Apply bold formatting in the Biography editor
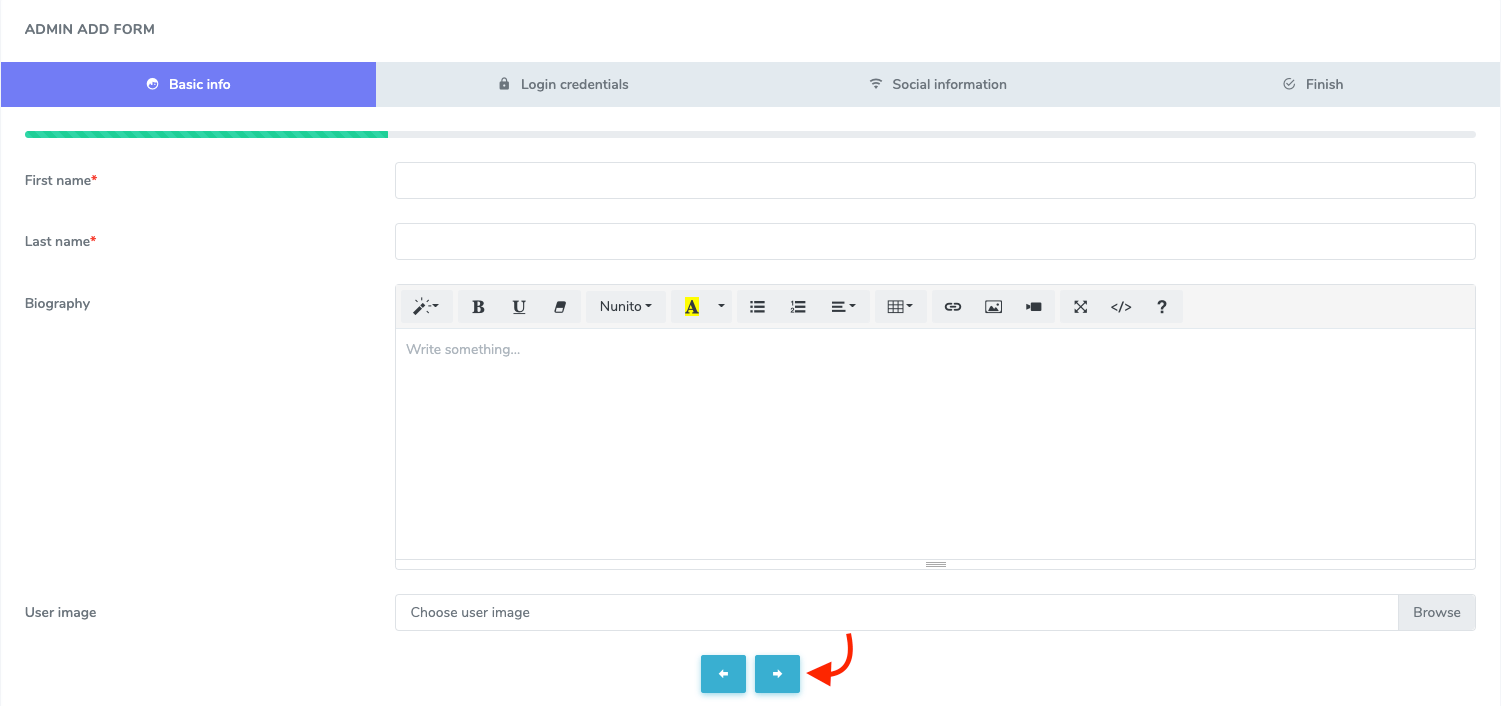The image size is (1501, 706). pyautogui.click(x=477, y=306)
